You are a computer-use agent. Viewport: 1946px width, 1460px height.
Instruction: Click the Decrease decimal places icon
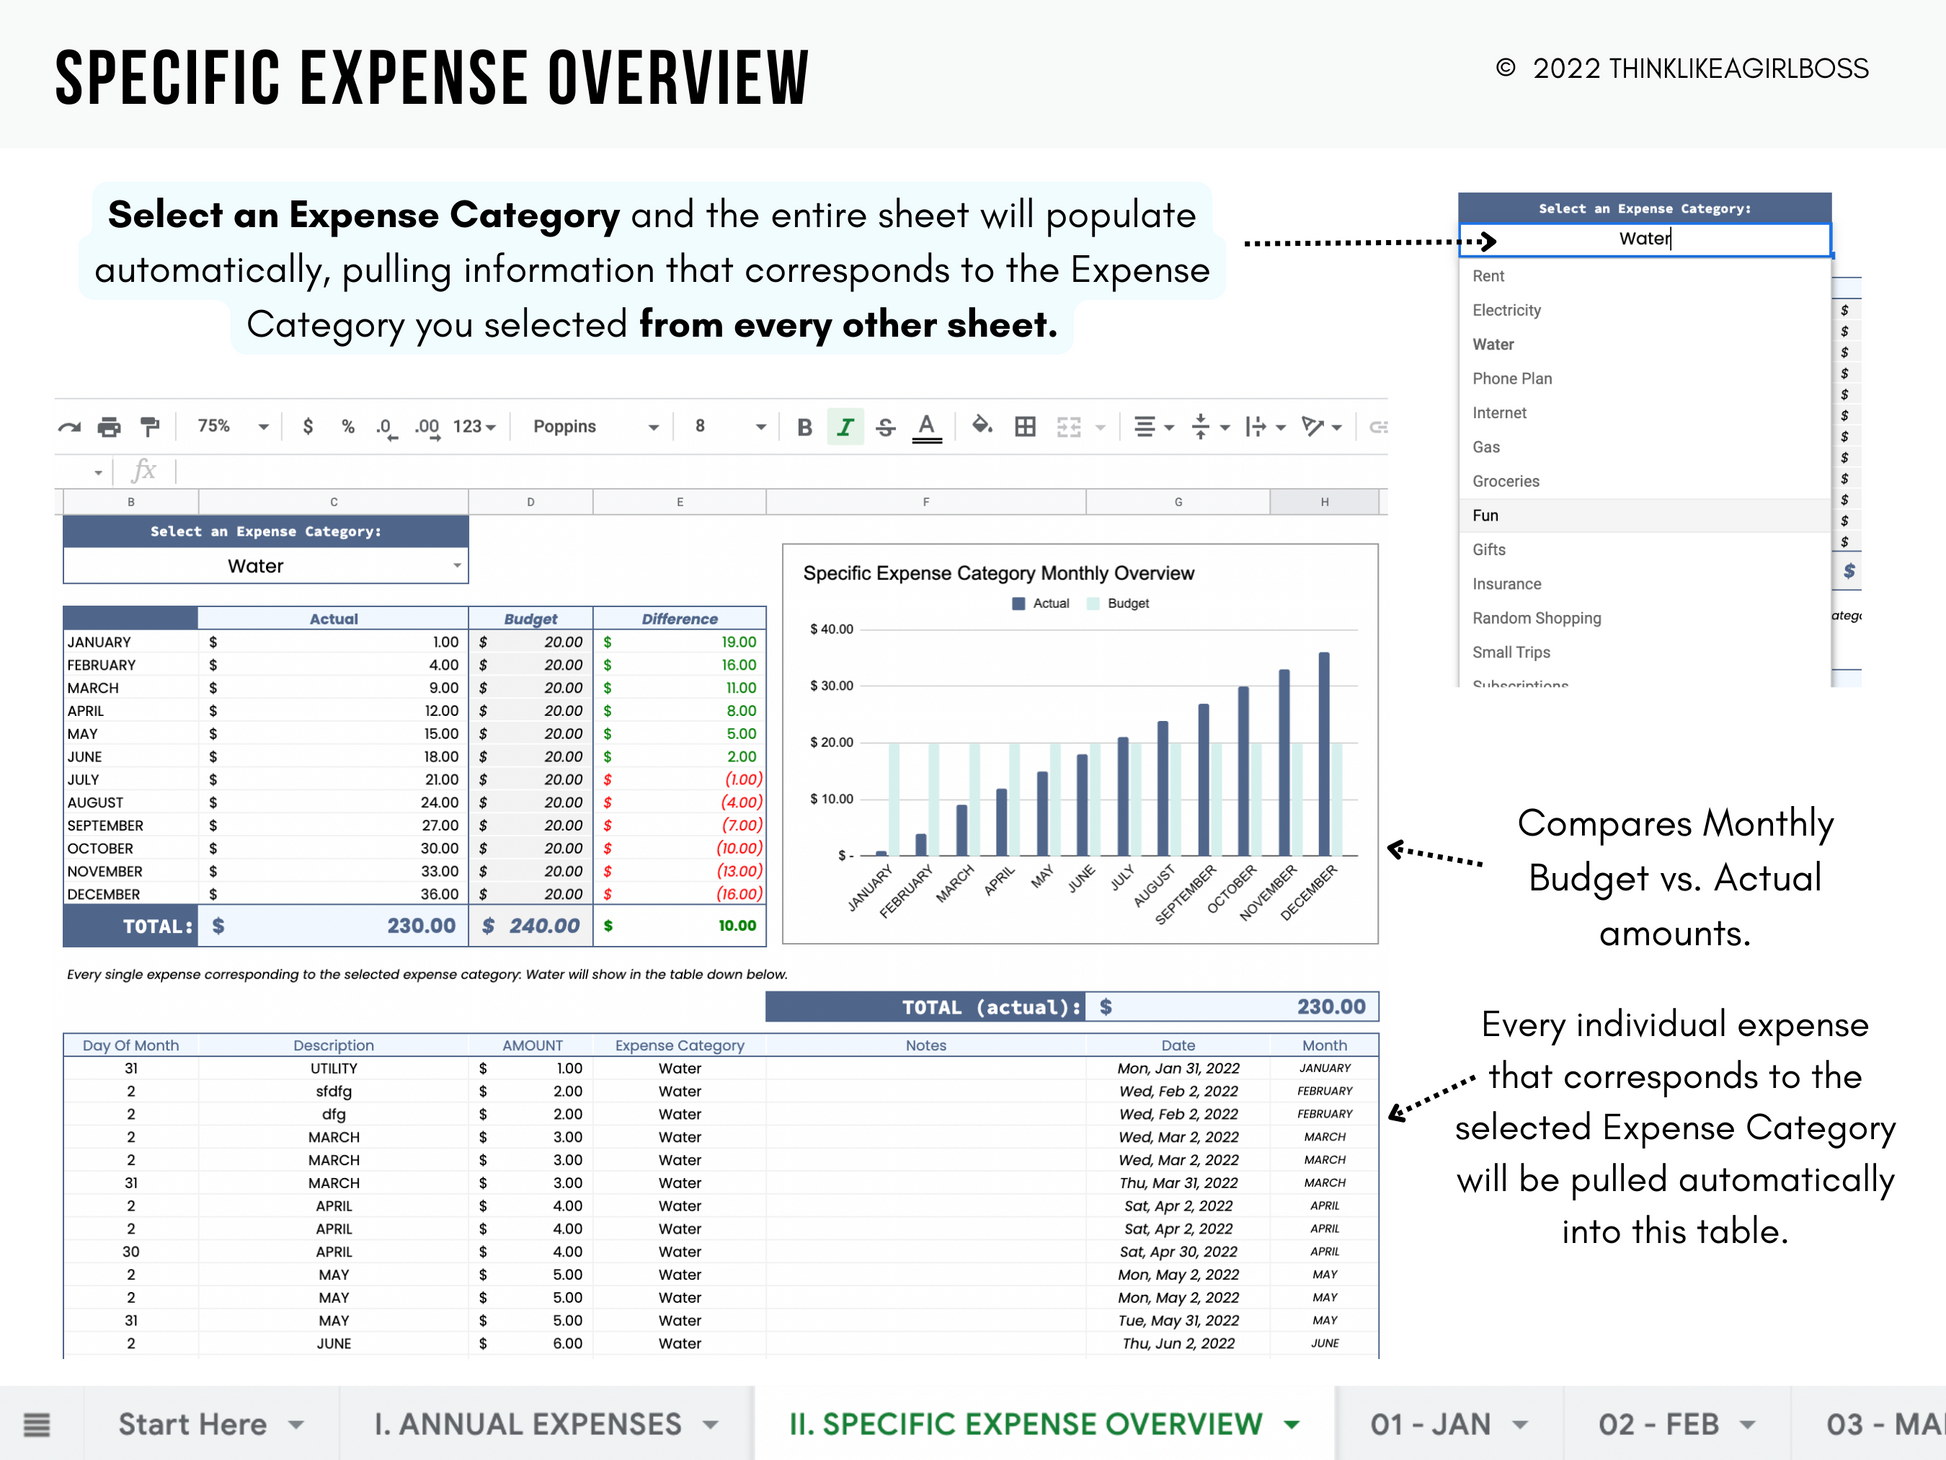[x=386, y=427]
